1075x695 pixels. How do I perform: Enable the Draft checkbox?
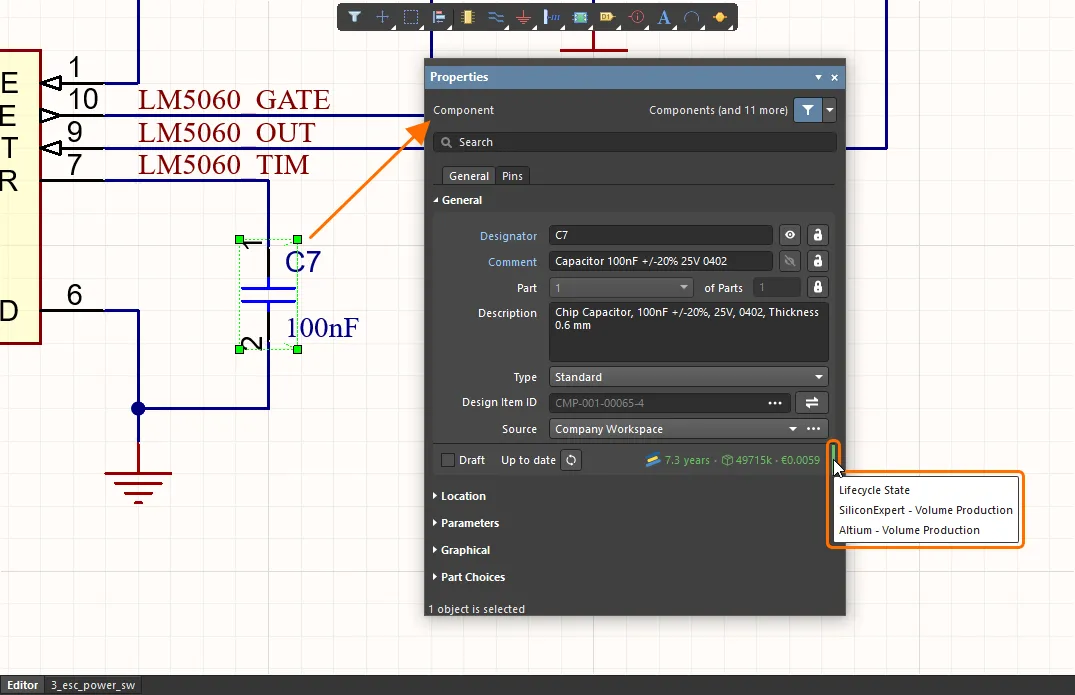click(448, 460)
